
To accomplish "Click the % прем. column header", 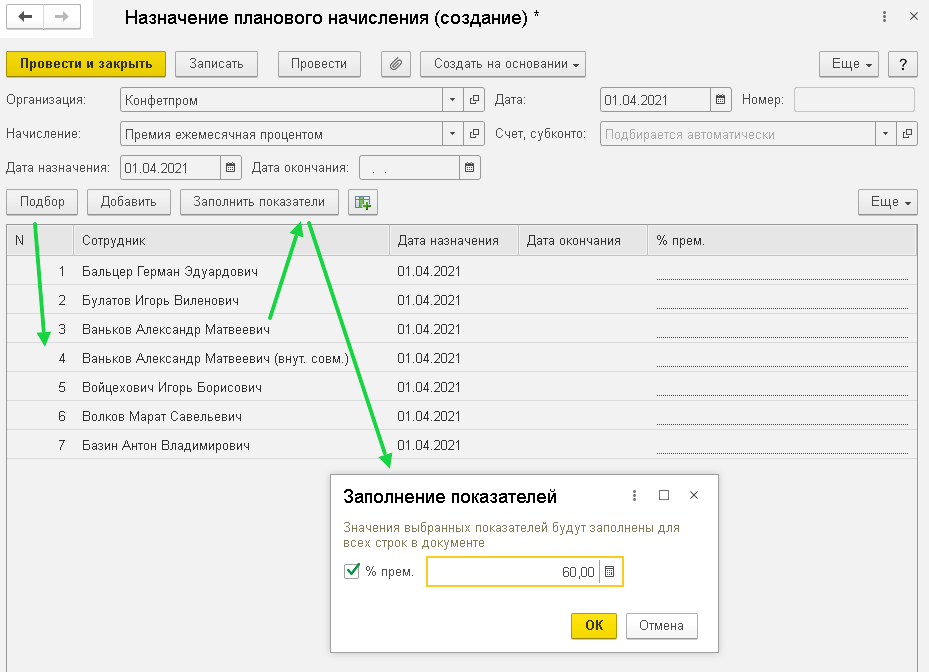I will 782,241.
